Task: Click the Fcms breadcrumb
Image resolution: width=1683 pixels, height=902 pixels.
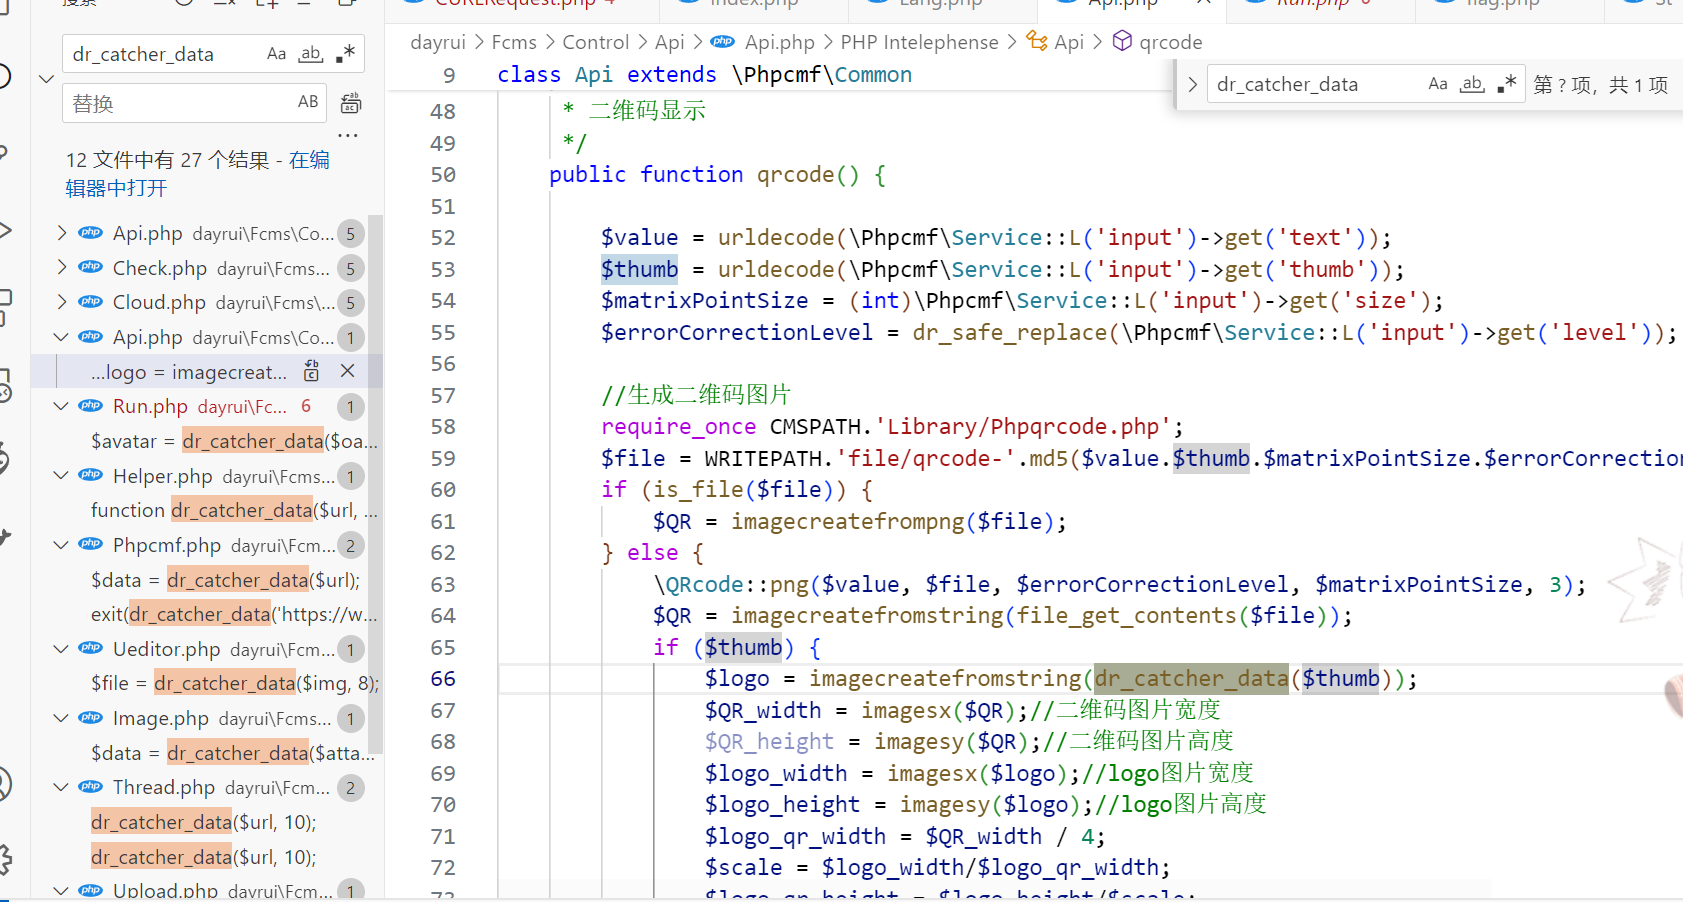Action: pos(514,42)
